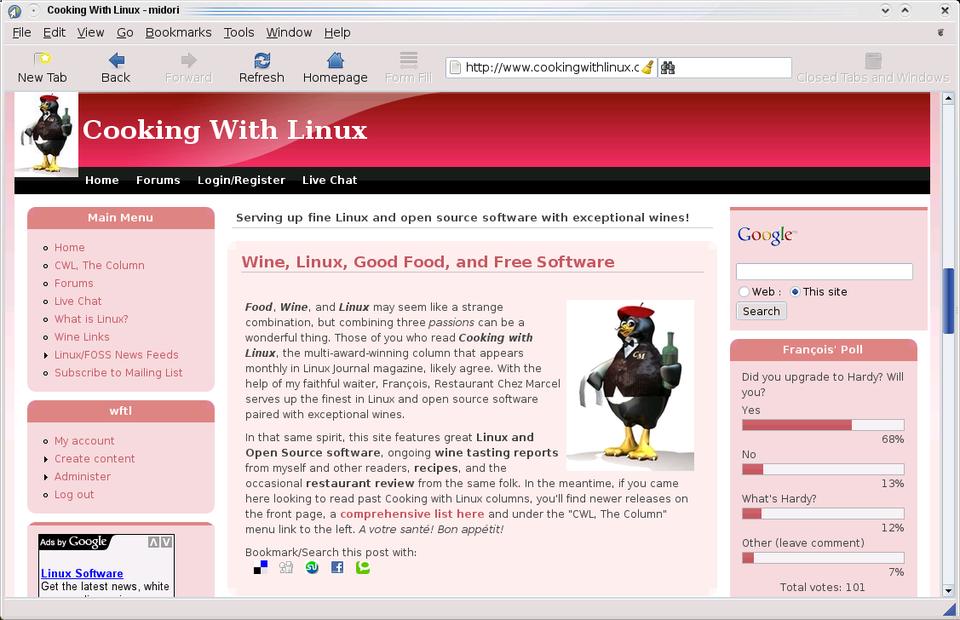The height and width of the screenshot is (620, 960).
Task: Click Login/Register in nav bar
Action: point(241,180)
